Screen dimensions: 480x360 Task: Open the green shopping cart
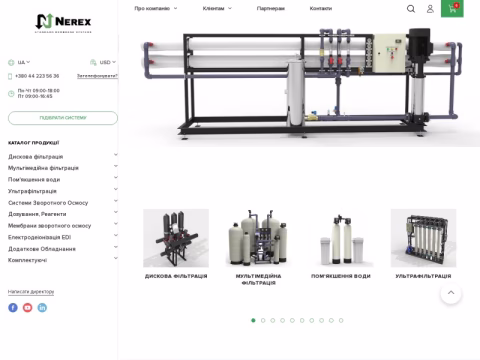click(x=452, y=8)
